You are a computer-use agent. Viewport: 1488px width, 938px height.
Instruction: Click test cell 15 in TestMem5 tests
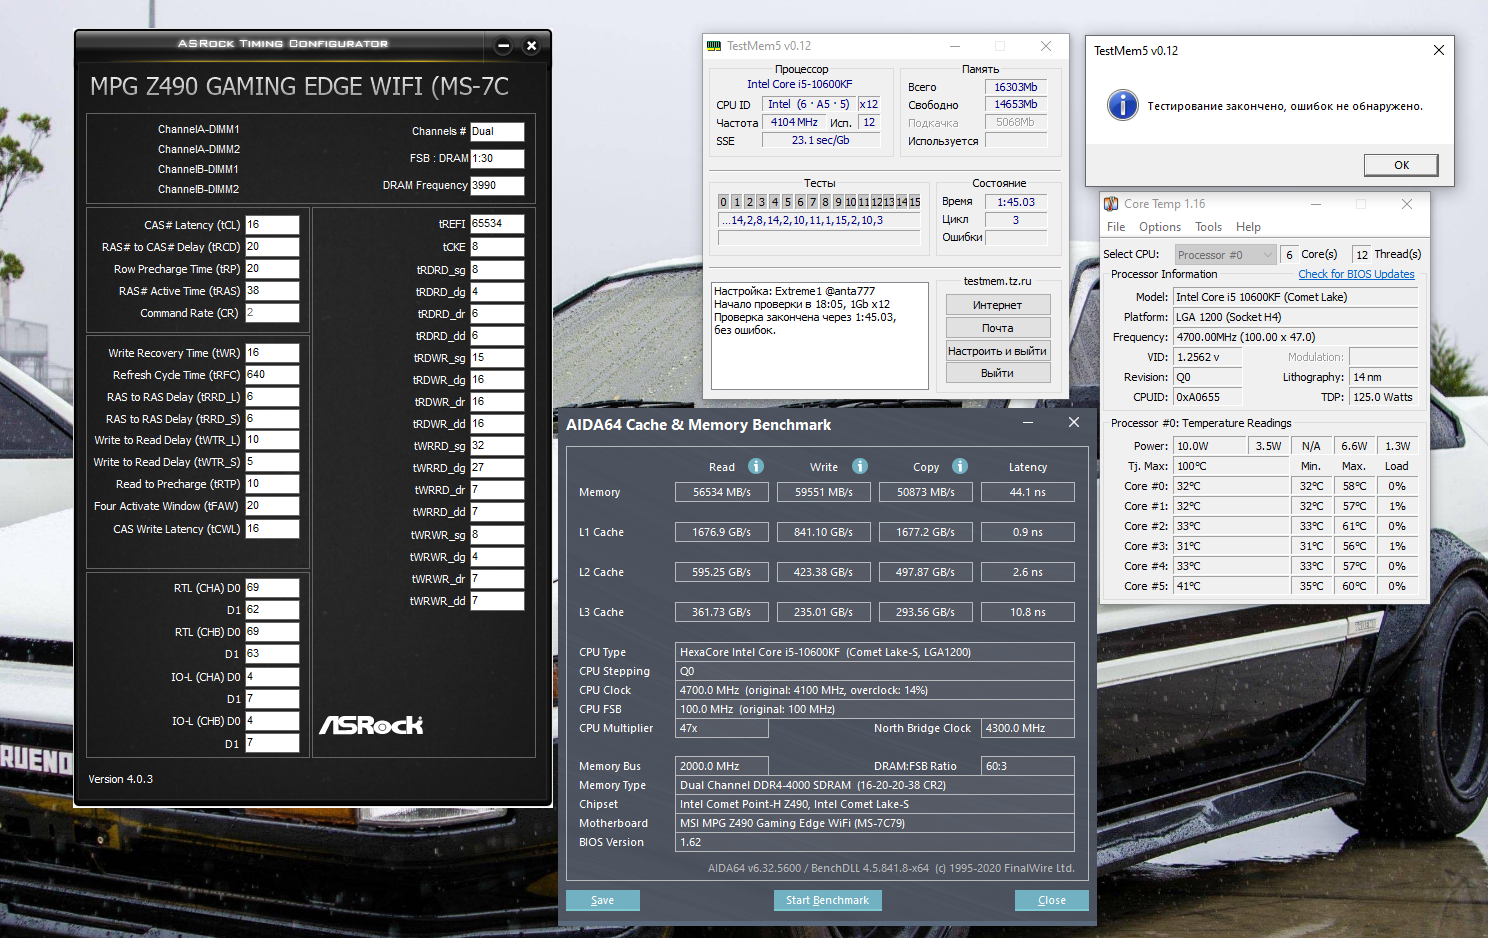pos(914,202)
